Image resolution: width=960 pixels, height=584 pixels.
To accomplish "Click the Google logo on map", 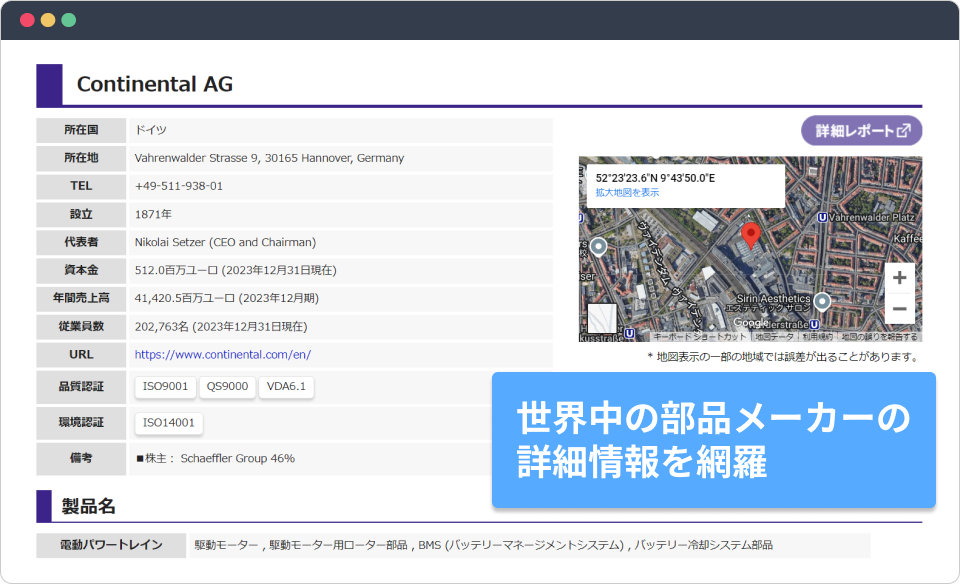I will (x=749, y=323).
